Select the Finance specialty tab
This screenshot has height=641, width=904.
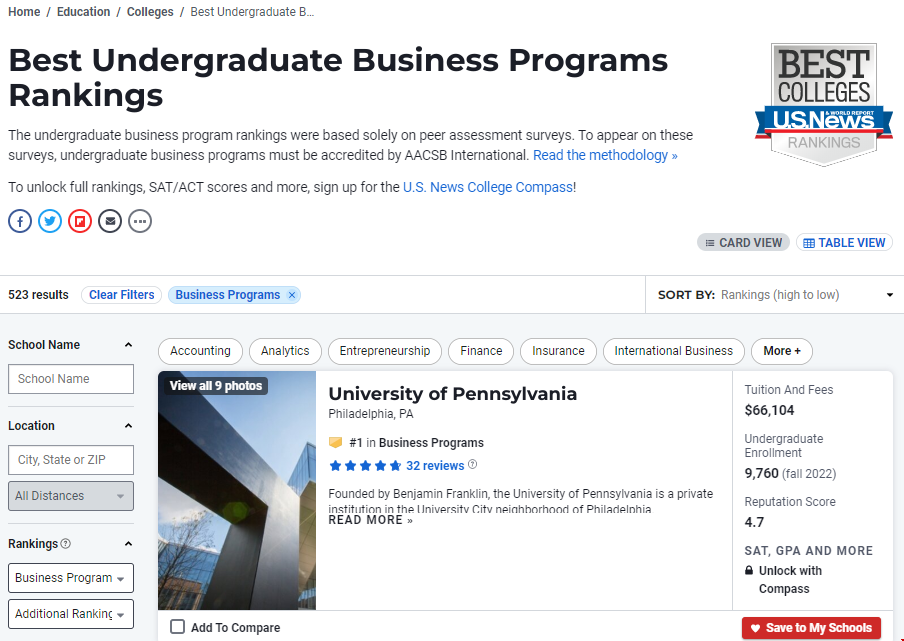[481, 351]
